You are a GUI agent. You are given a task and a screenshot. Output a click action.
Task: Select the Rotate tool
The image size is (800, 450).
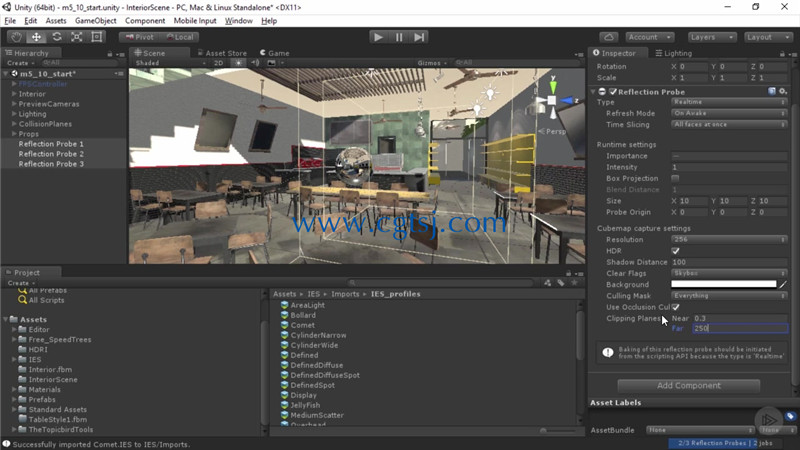[x=57, y=37]
